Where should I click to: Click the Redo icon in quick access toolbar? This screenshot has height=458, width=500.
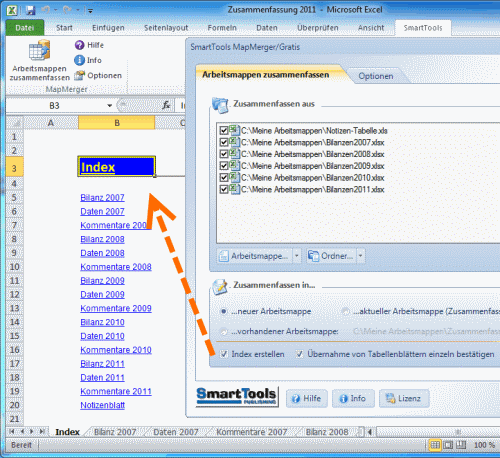[67, 10]
